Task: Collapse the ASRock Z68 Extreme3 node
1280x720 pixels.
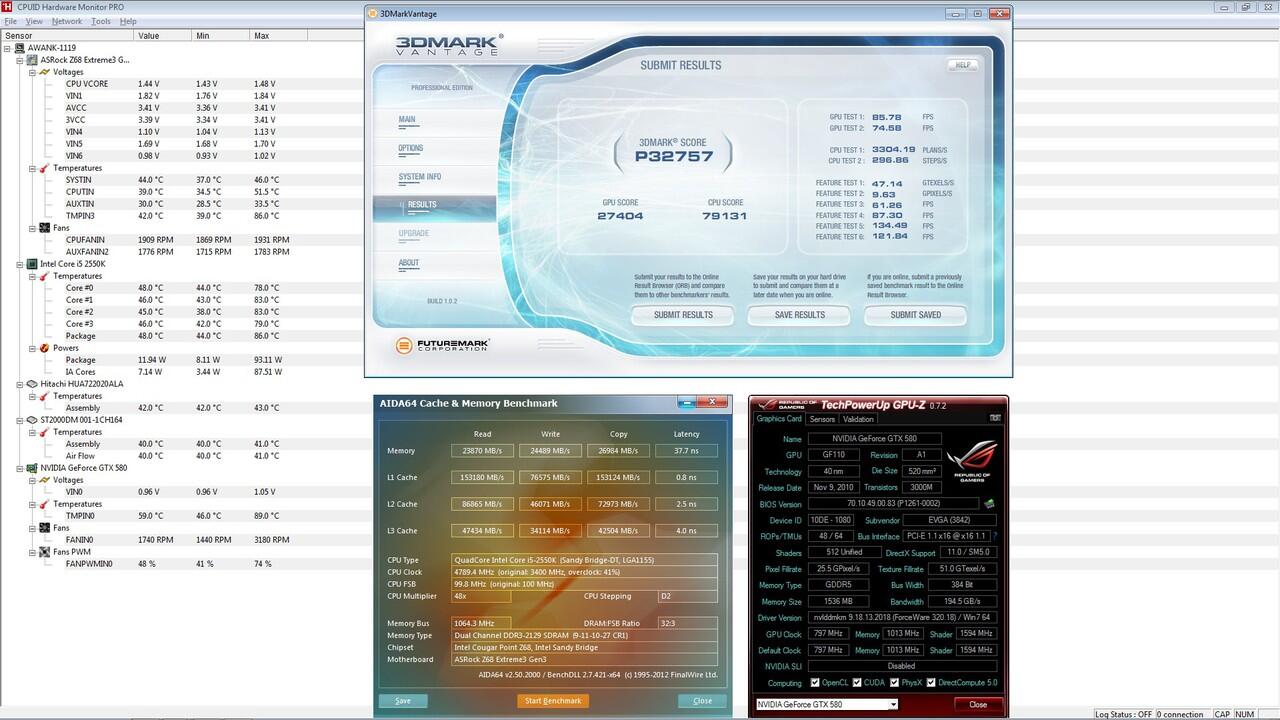Action: (20, 60)
